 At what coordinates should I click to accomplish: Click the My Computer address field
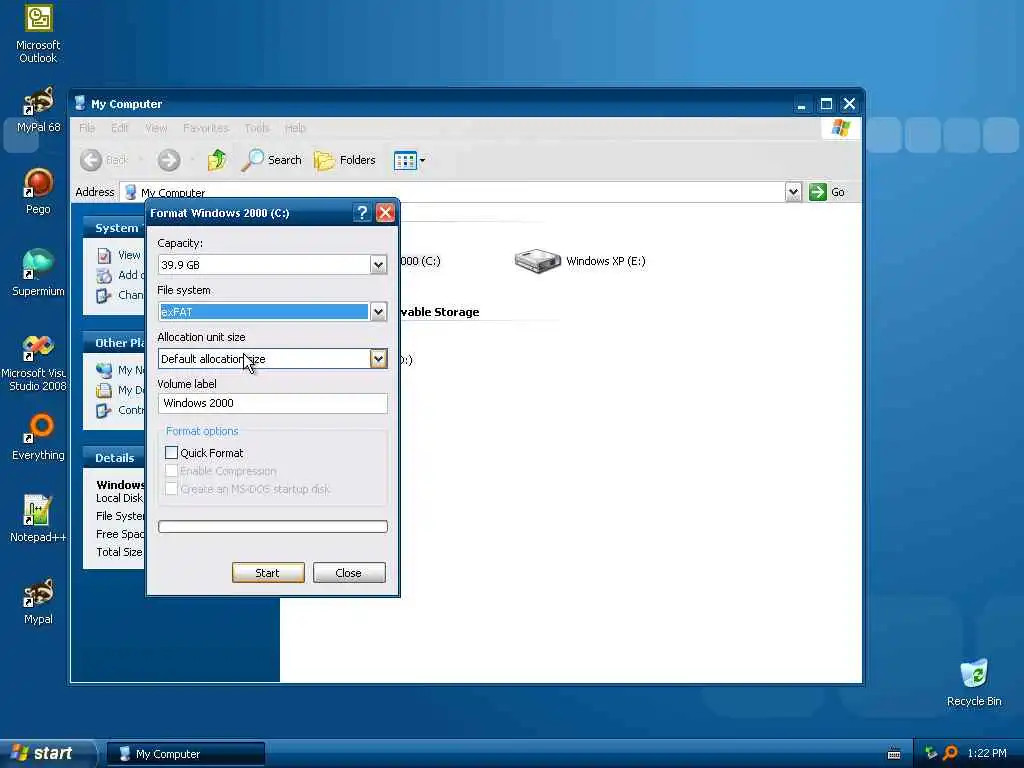pyautogui.click(x=453, y=192)
